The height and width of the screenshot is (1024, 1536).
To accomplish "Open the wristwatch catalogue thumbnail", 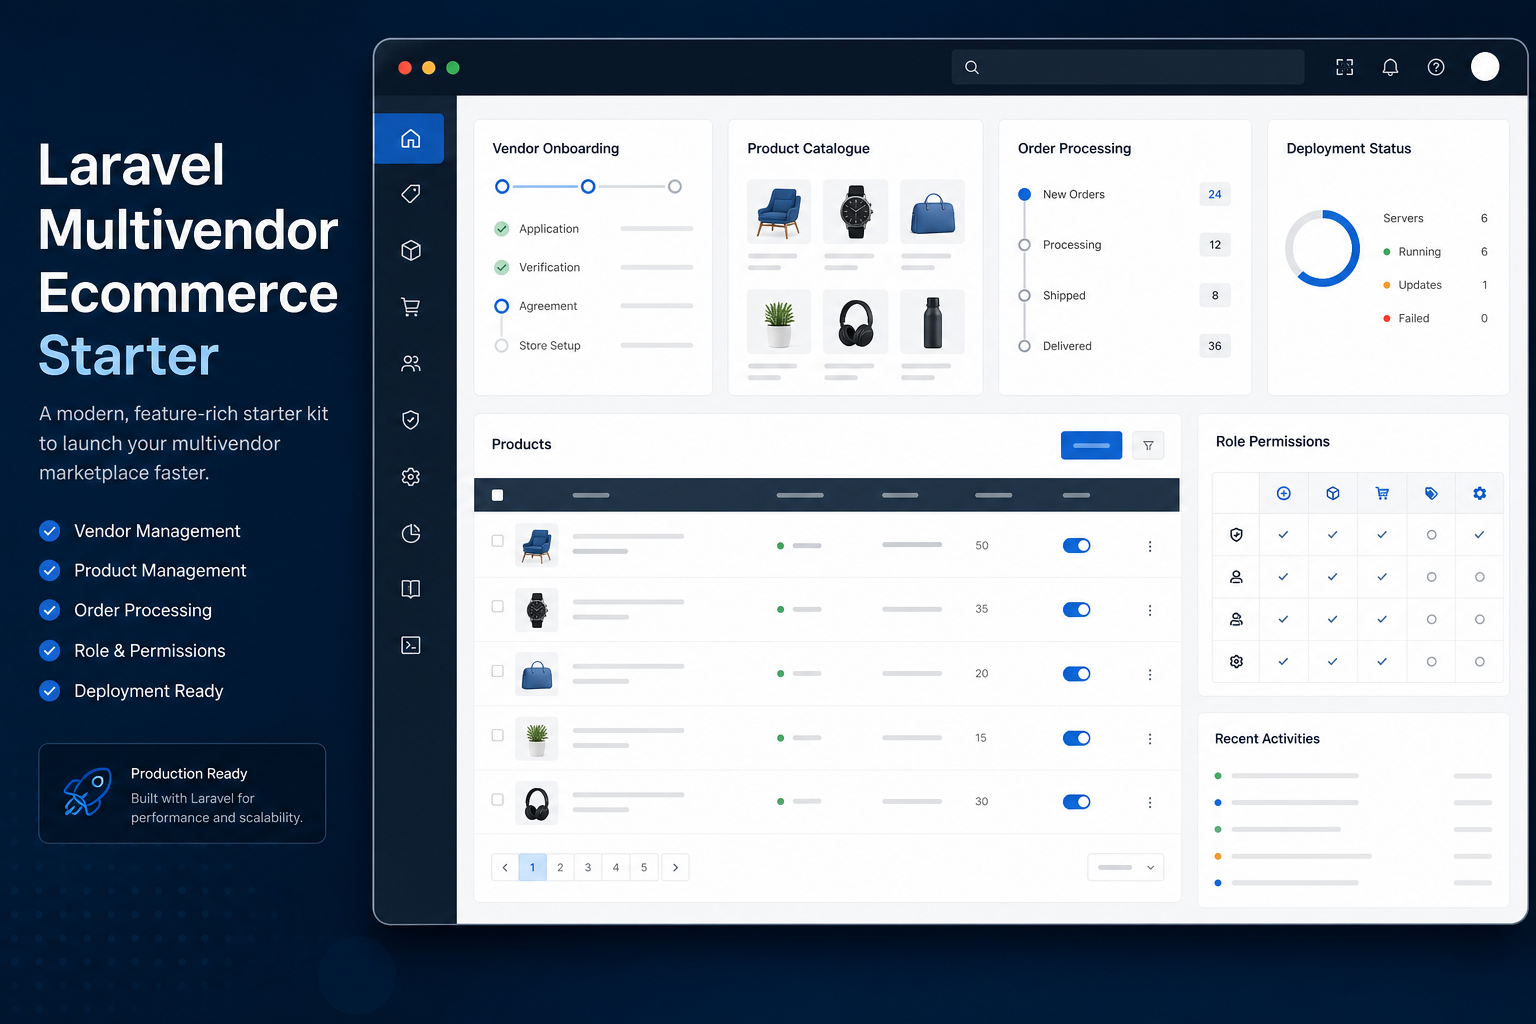I will coord(855,211).
